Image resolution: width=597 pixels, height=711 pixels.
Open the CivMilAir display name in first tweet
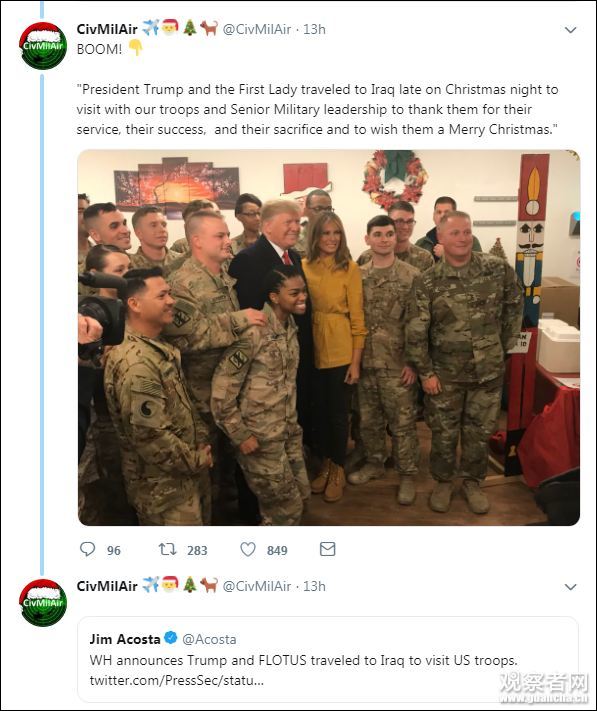(107, 29)
